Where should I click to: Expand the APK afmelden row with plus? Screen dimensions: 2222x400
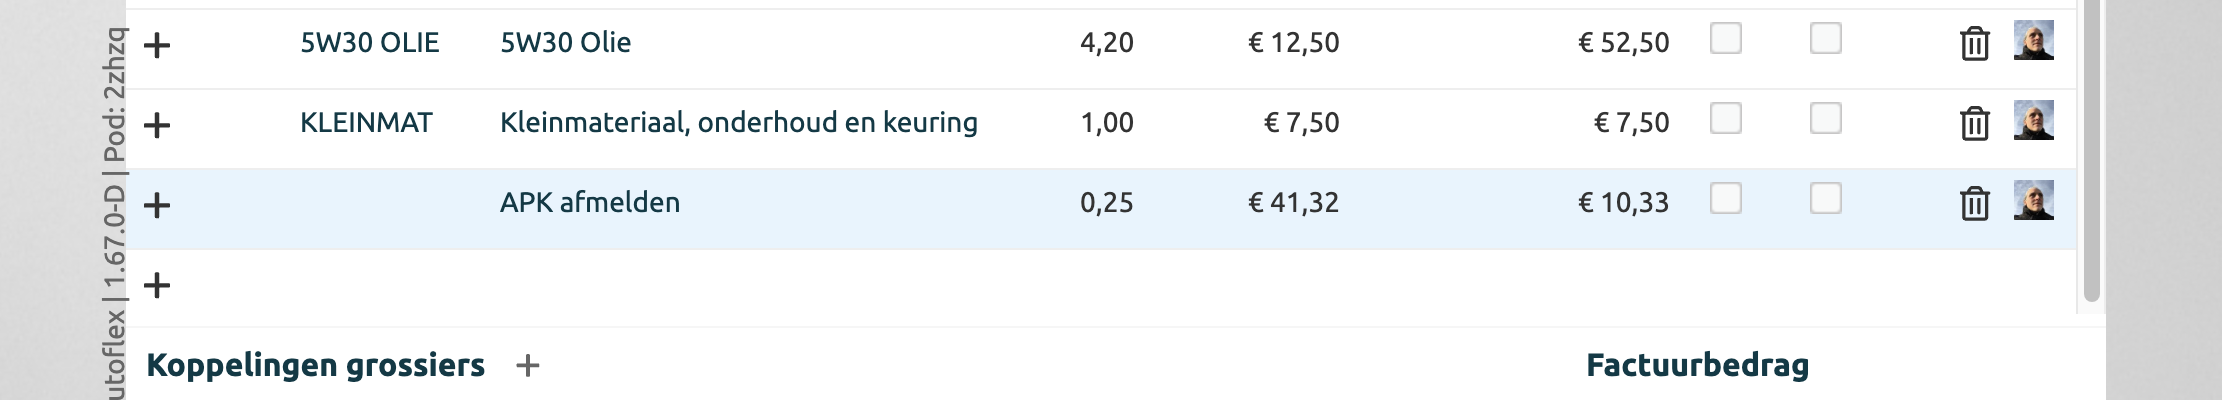(x=157, y=205)
